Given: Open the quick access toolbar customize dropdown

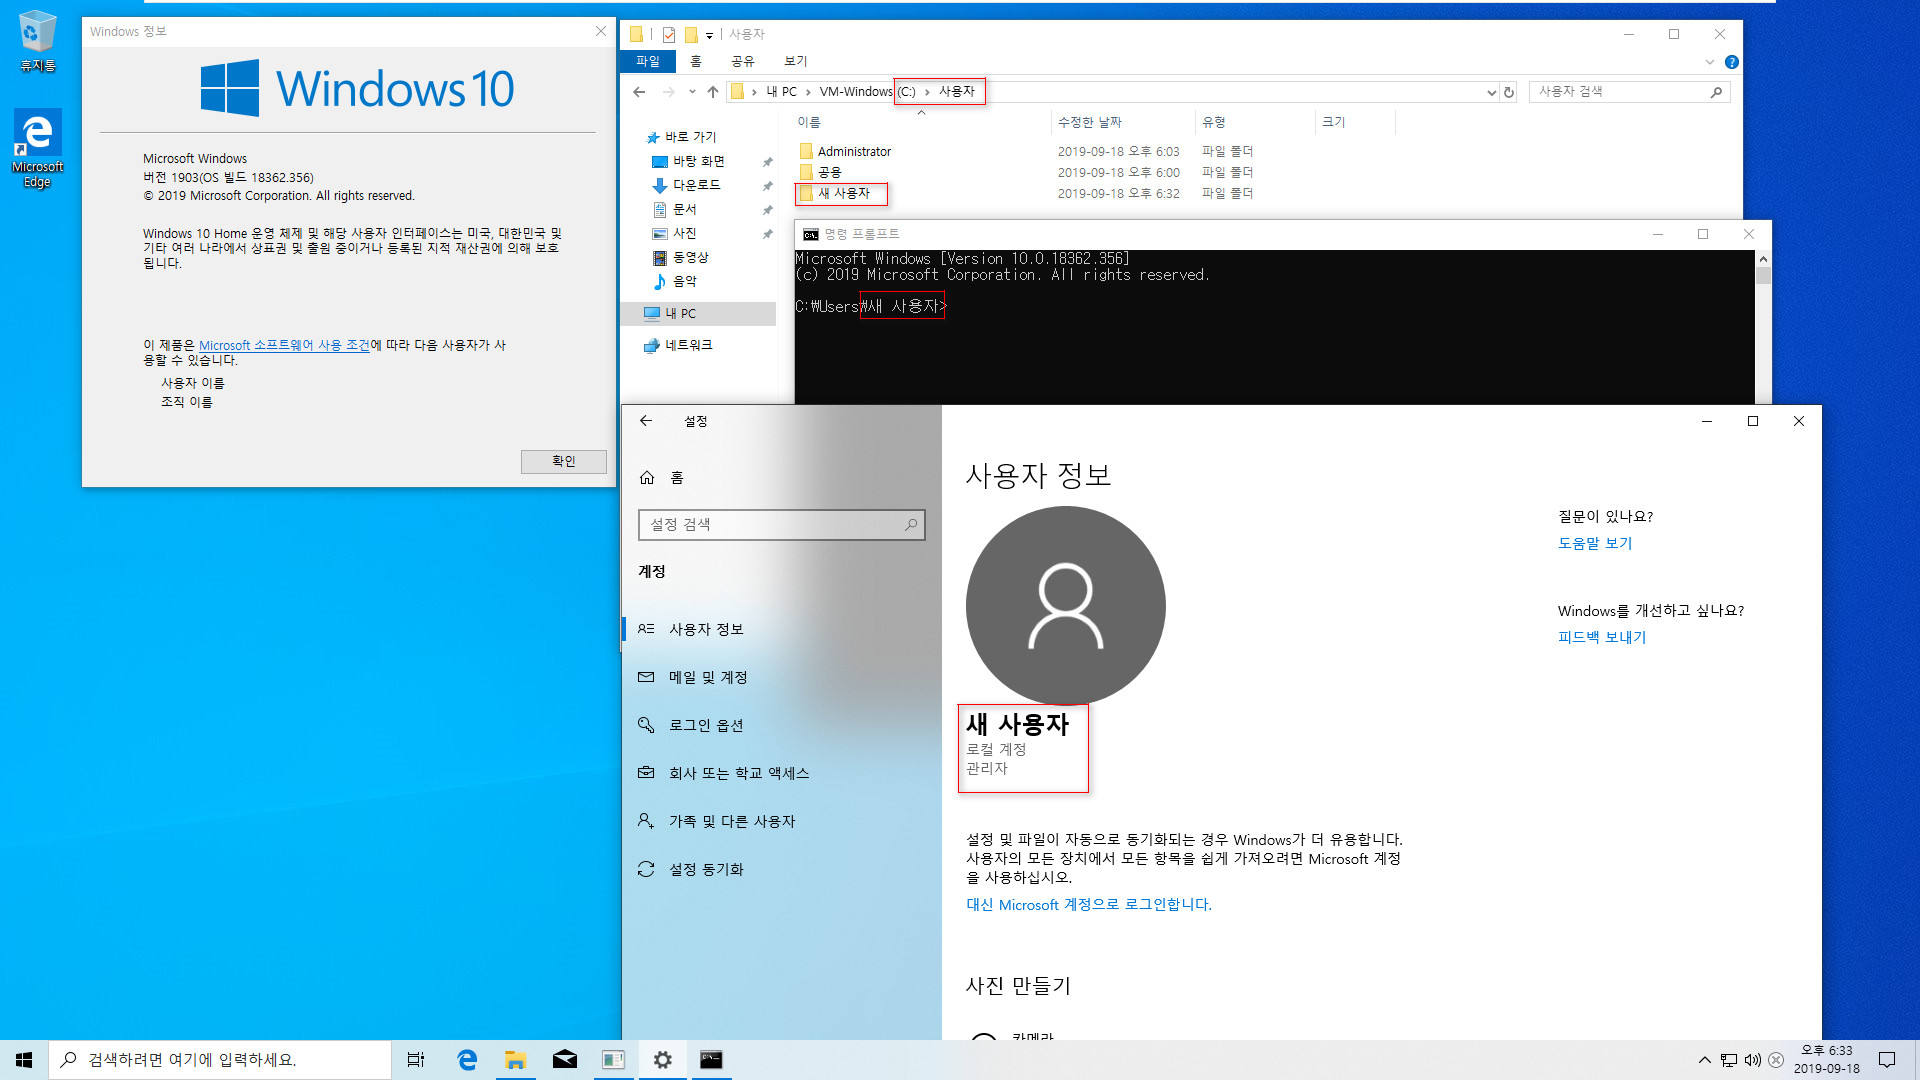Looking at the screenshot, I should click(709, 35).
